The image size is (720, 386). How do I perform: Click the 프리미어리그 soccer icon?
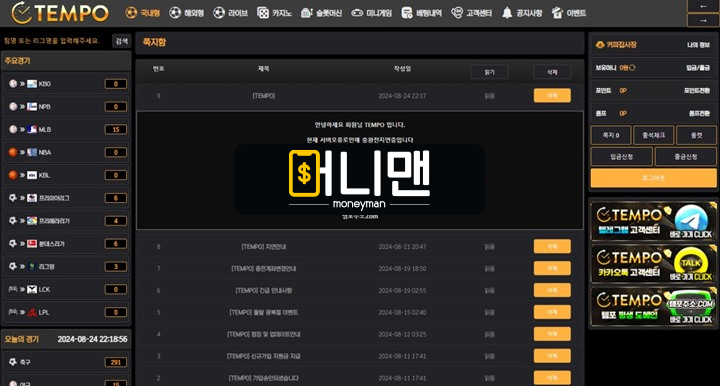(x=13, y=198)
